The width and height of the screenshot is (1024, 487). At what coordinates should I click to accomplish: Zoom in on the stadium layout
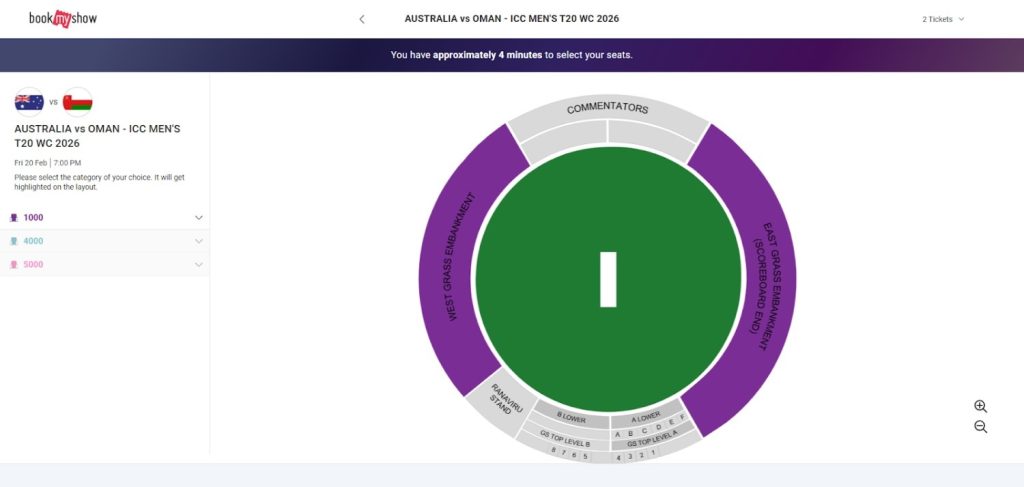coord(980,406)
